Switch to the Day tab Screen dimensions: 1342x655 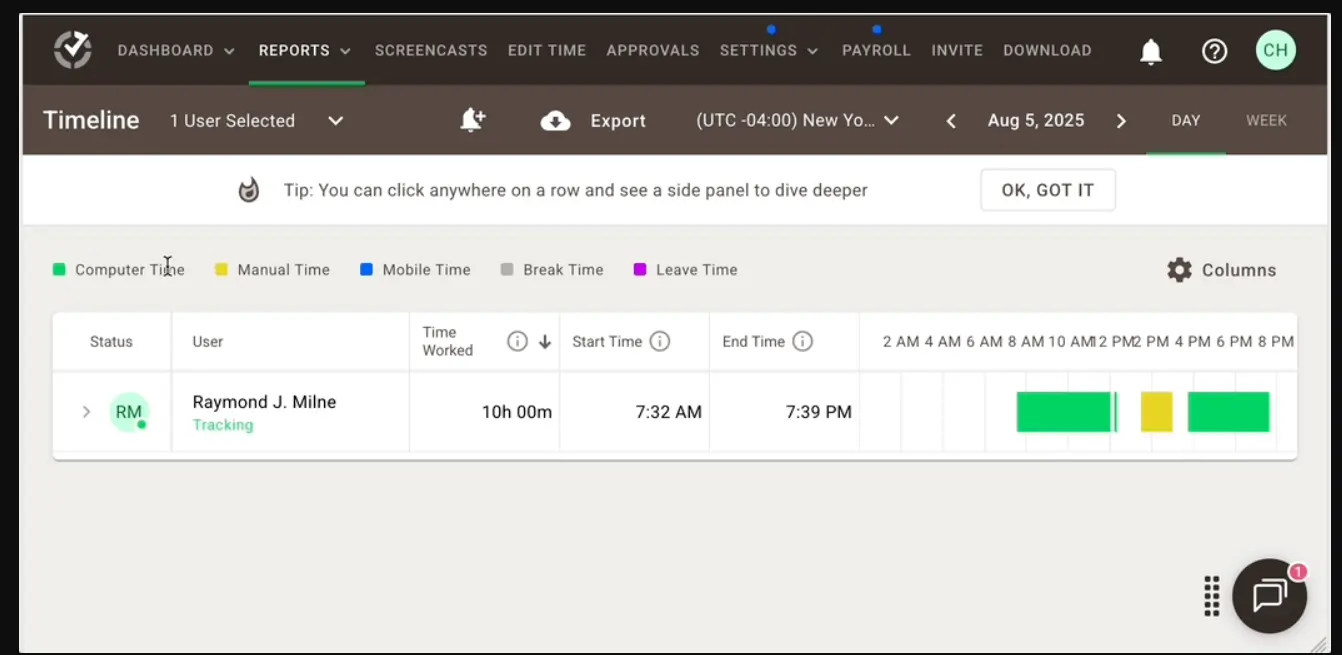point(1186,121)
